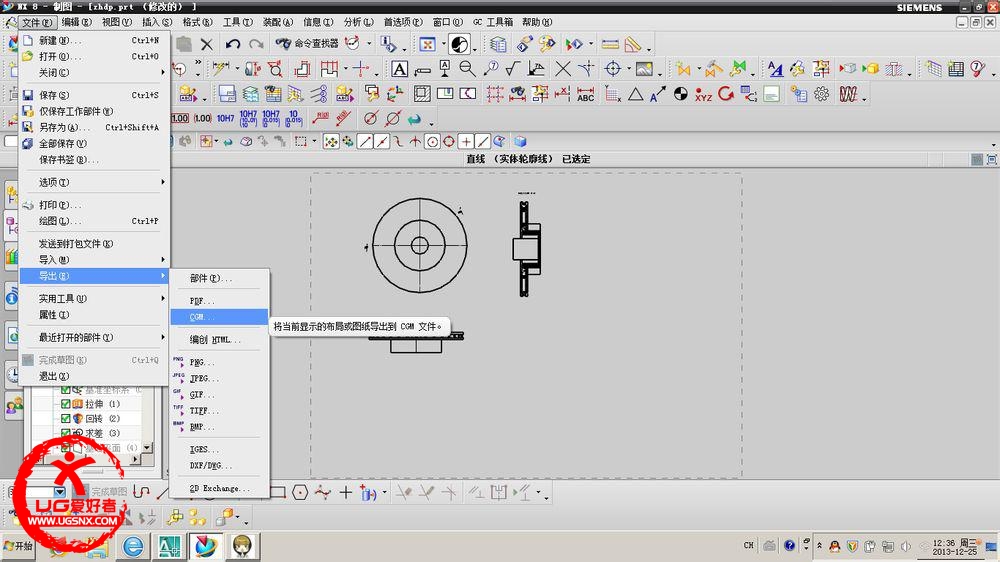
Task: Toggle the 求差 (3) feature checkbox
Action: click(66, 433)
